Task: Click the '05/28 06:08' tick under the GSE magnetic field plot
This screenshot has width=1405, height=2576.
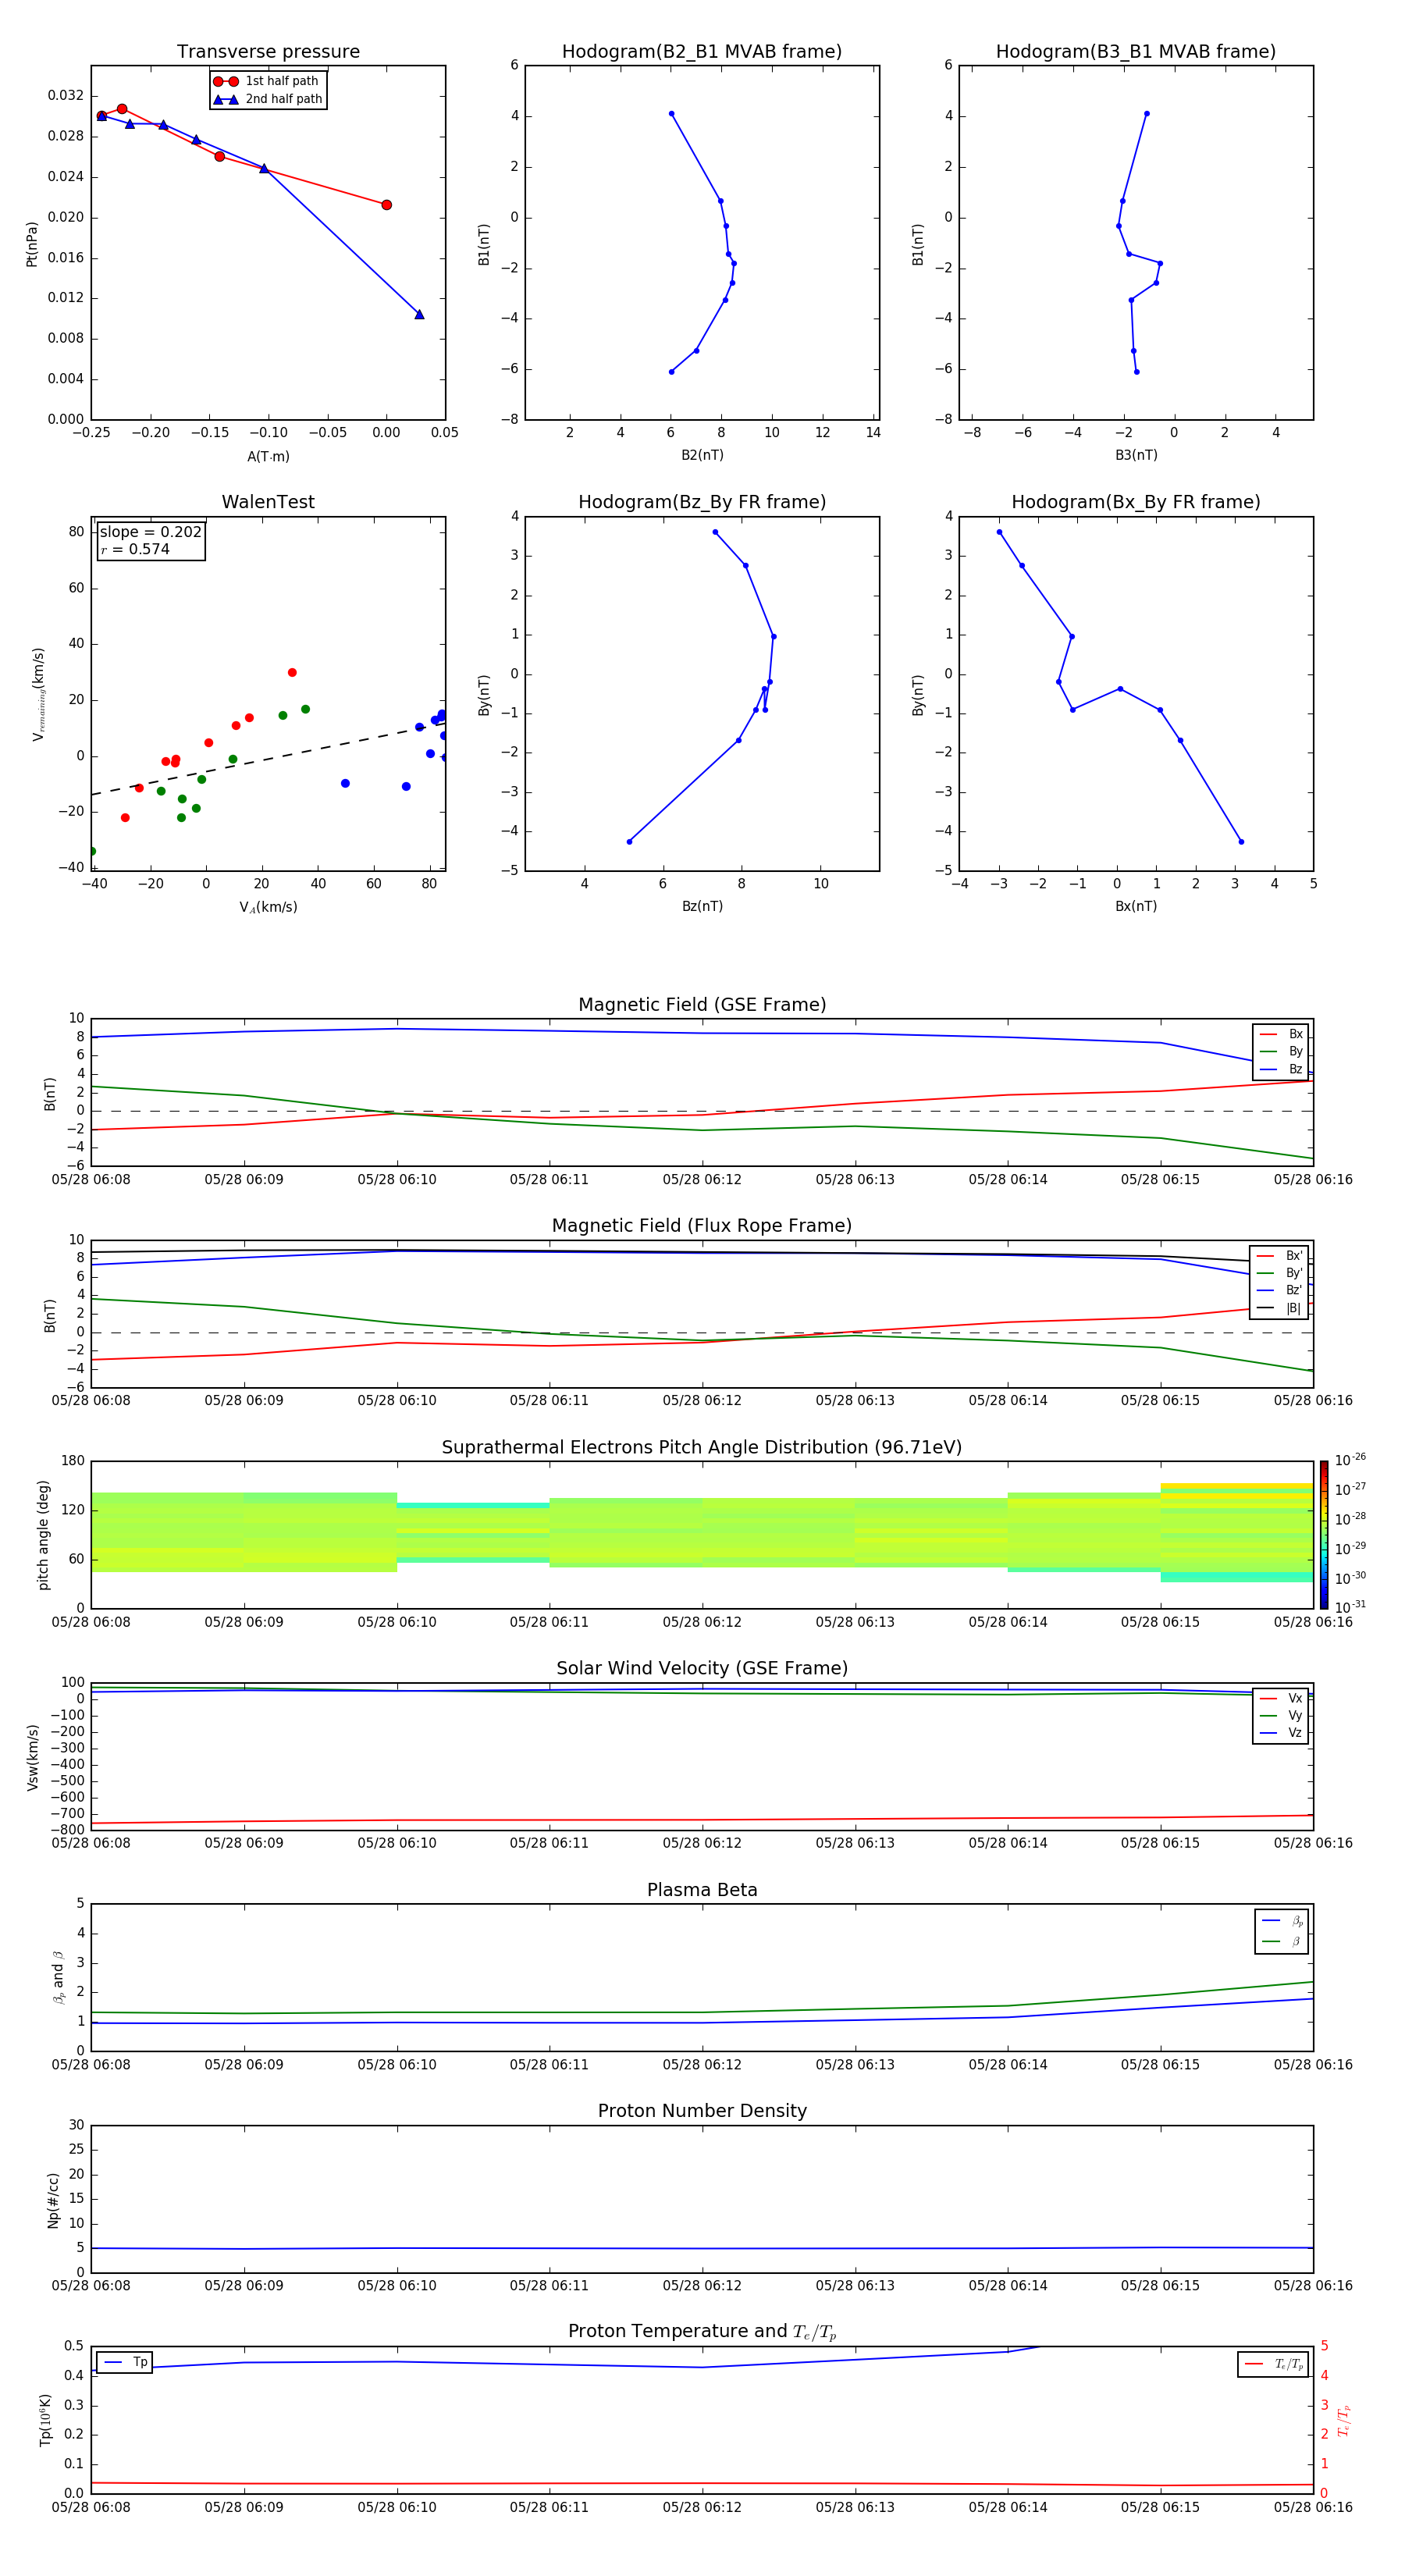Action: click(91, 1180)
